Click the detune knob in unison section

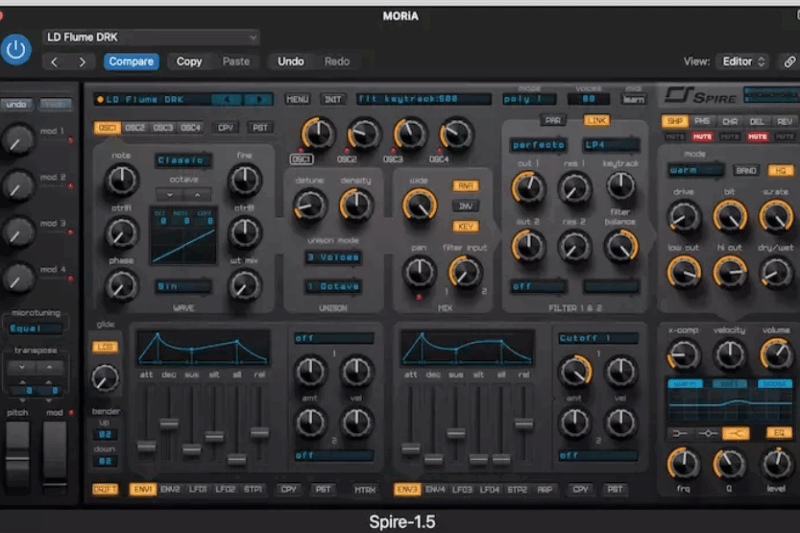tap(309, 206)
